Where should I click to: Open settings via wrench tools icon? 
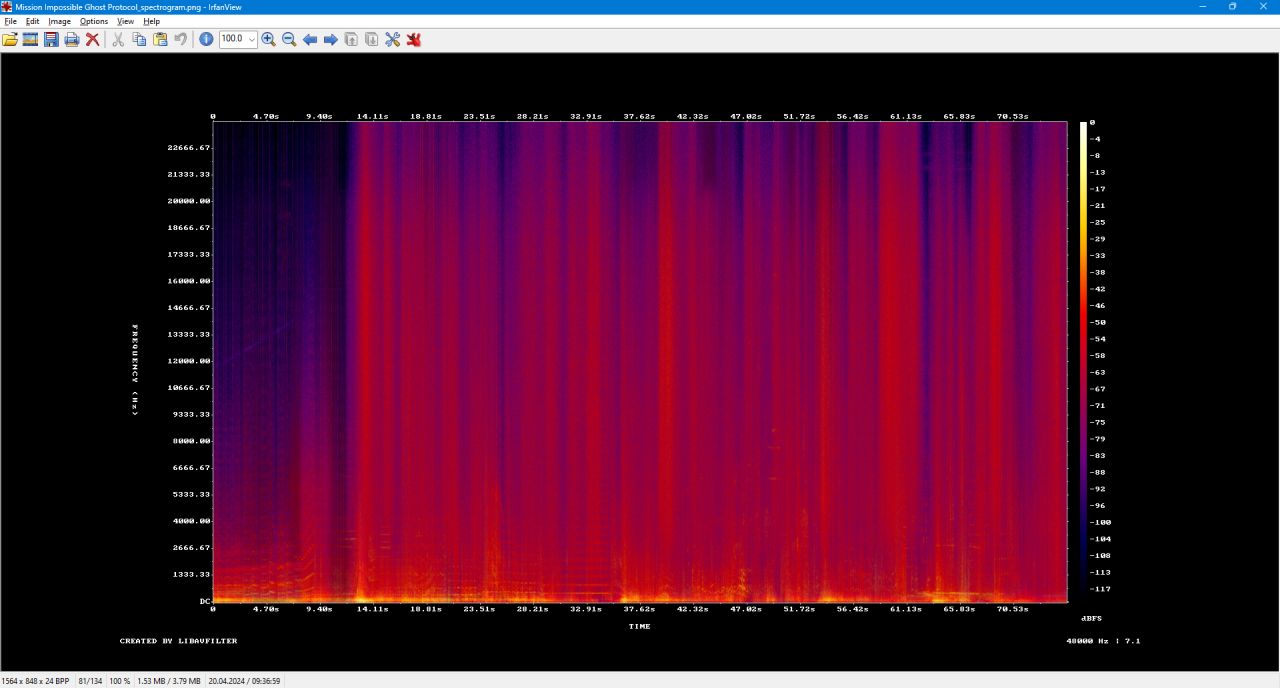(392, 39)
